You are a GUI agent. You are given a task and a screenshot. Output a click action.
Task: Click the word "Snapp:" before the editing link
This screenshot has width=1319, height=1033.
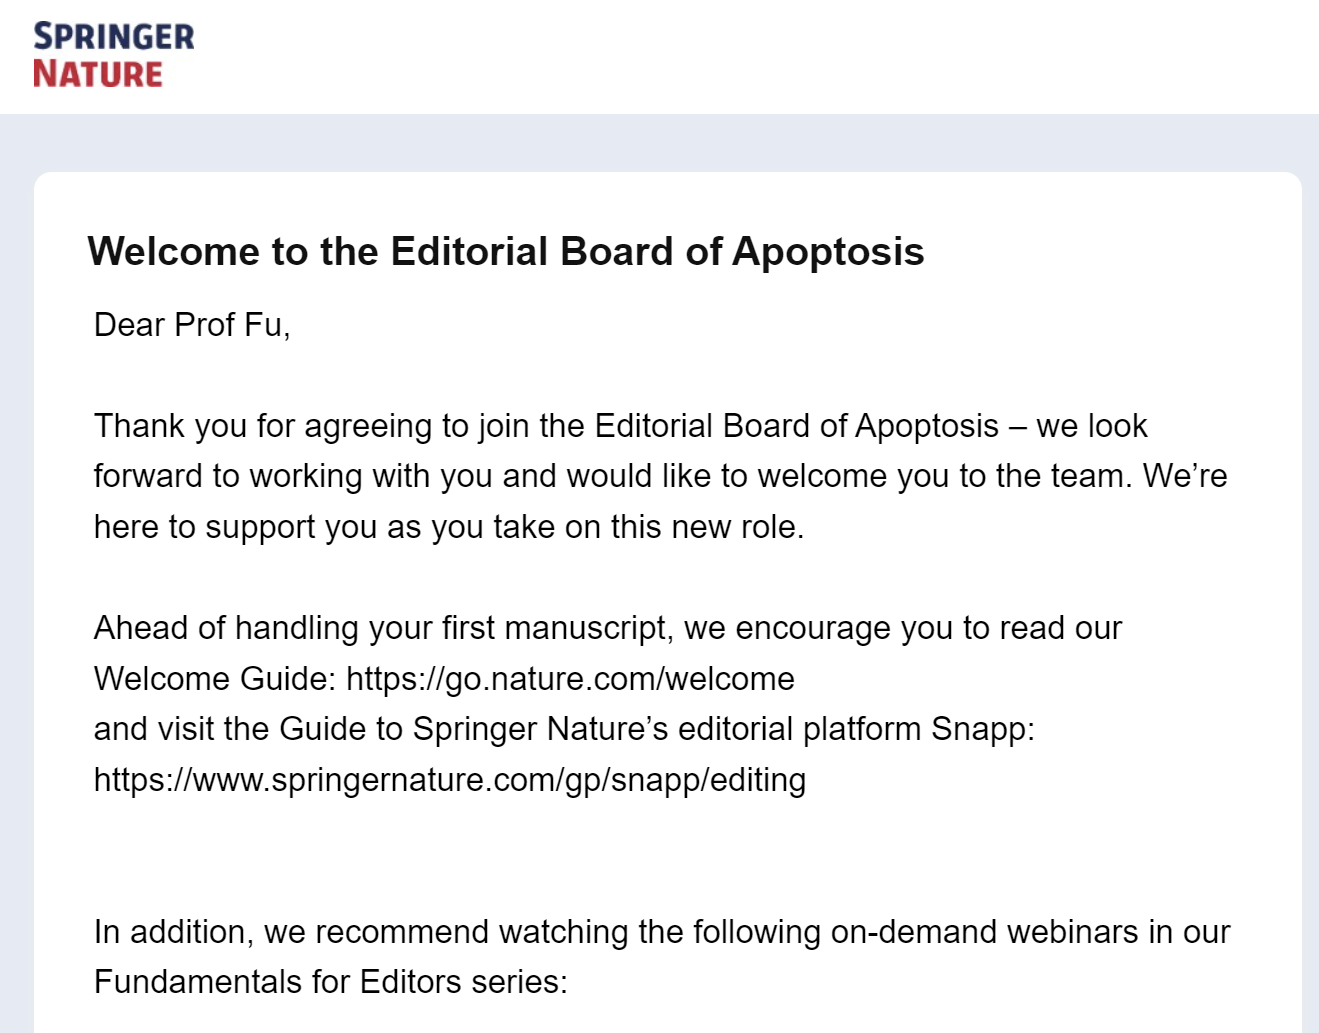pos(982,729)
